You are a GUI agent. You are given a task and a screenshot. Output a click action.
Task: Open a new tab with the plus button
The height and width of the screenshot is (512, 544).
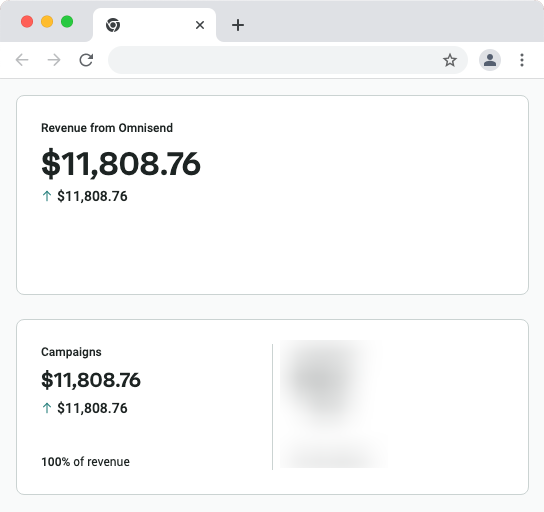click(238, 25)
